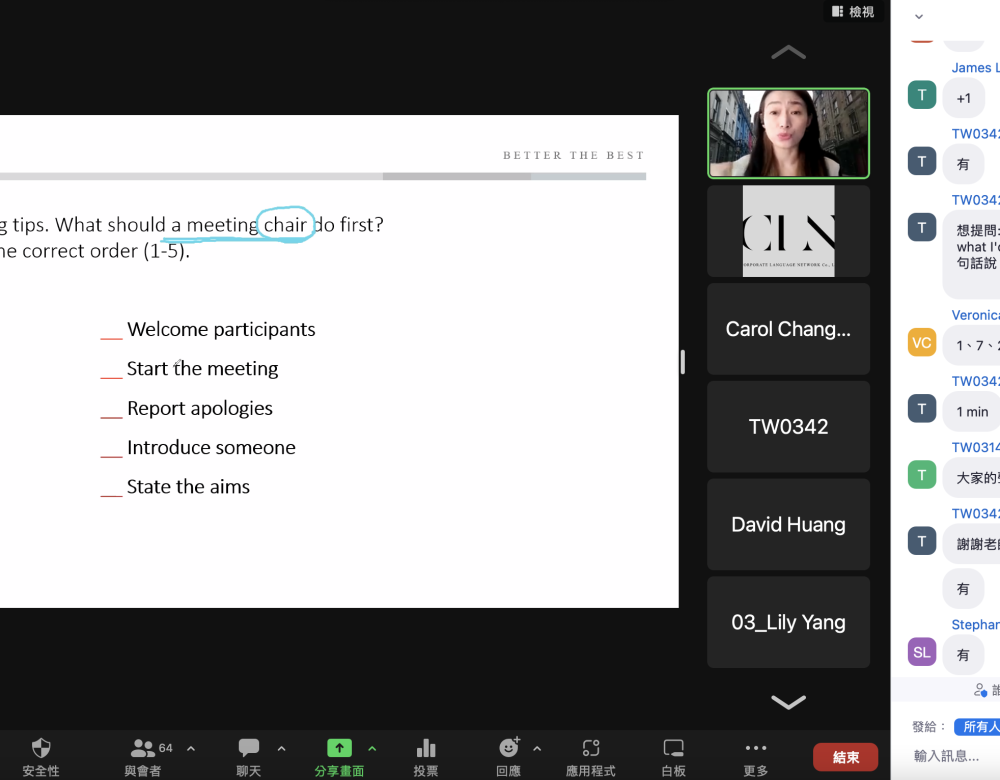Select the chat recipient 所有人 dropdown
Viewport: 1000px width, 780px height.
(978, 727)
